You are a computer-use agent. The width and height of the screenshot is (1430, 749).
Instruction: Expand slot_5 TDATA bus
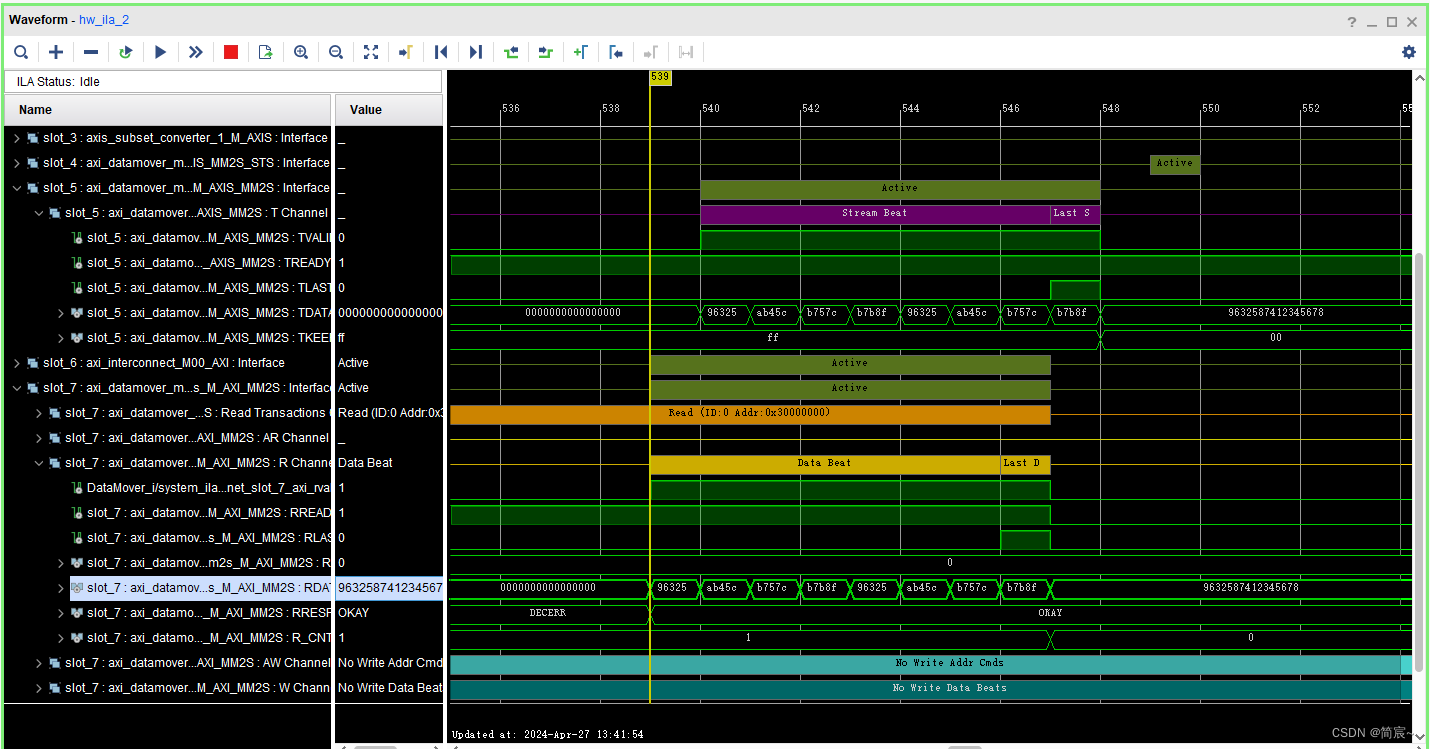(61, 313)
